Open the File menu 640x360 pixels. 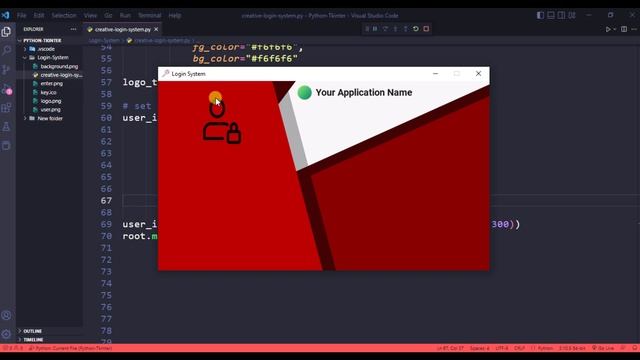pos(22,16)
